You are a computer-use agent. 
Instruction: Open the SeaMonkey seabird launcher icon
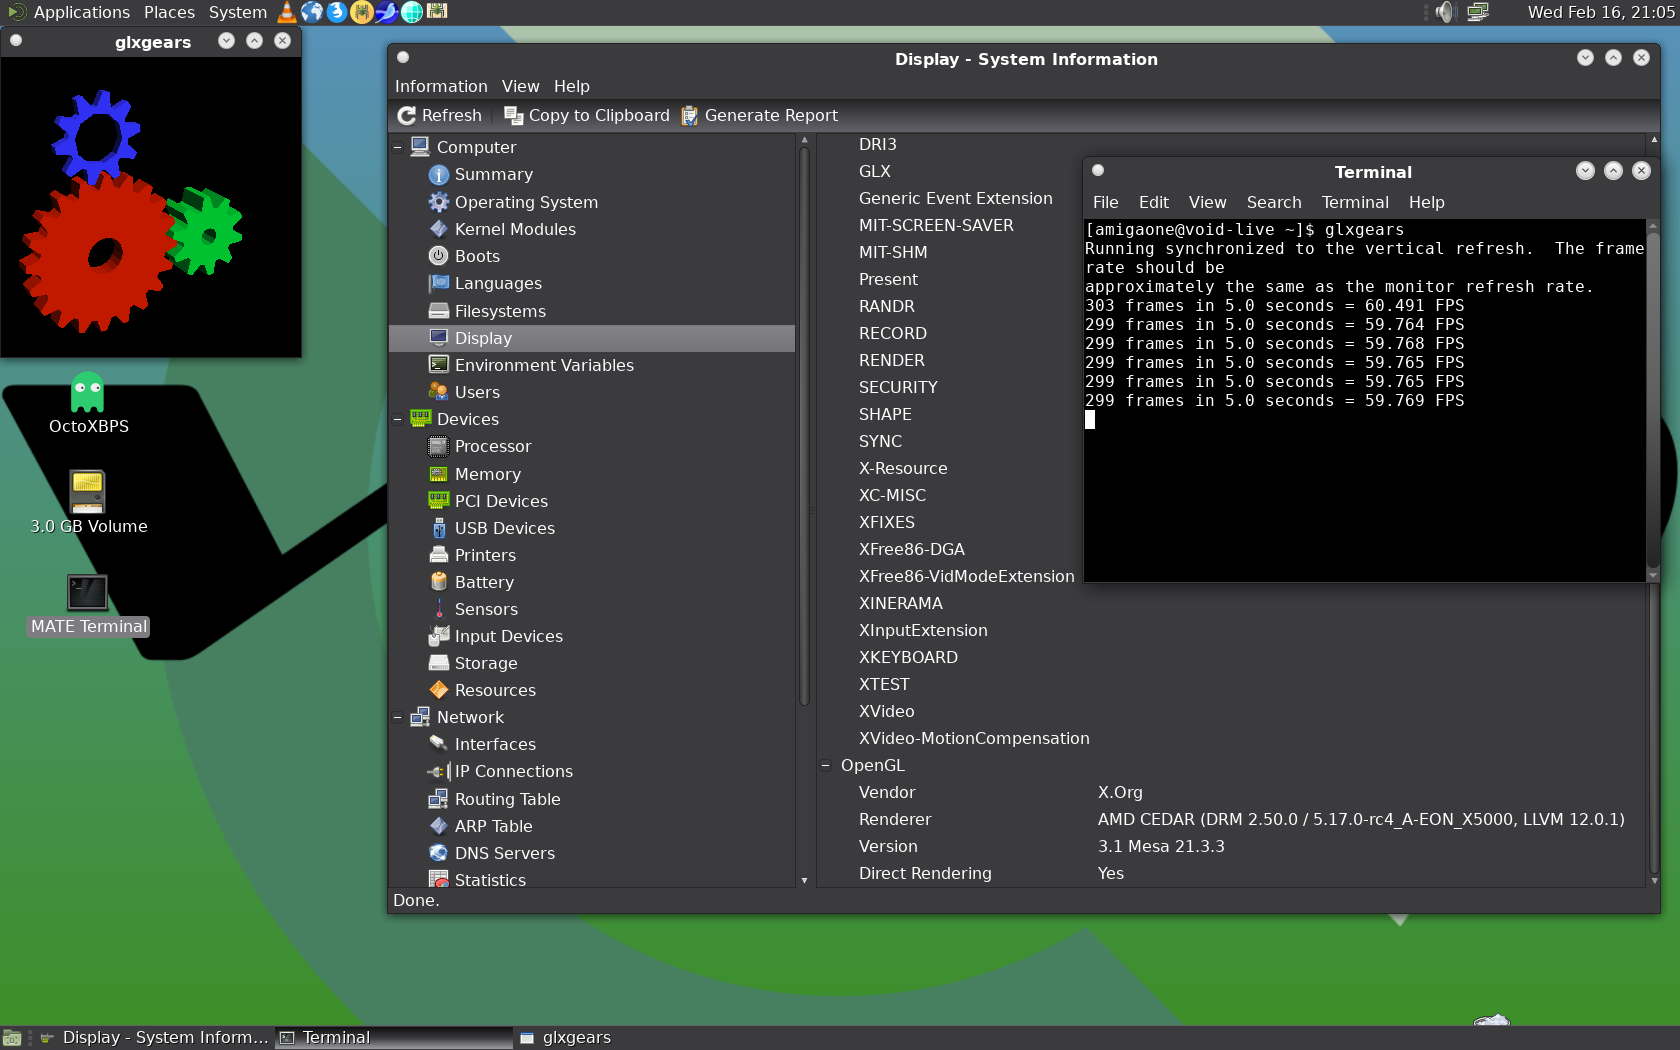pyautogui.click(x=386, y=12)
